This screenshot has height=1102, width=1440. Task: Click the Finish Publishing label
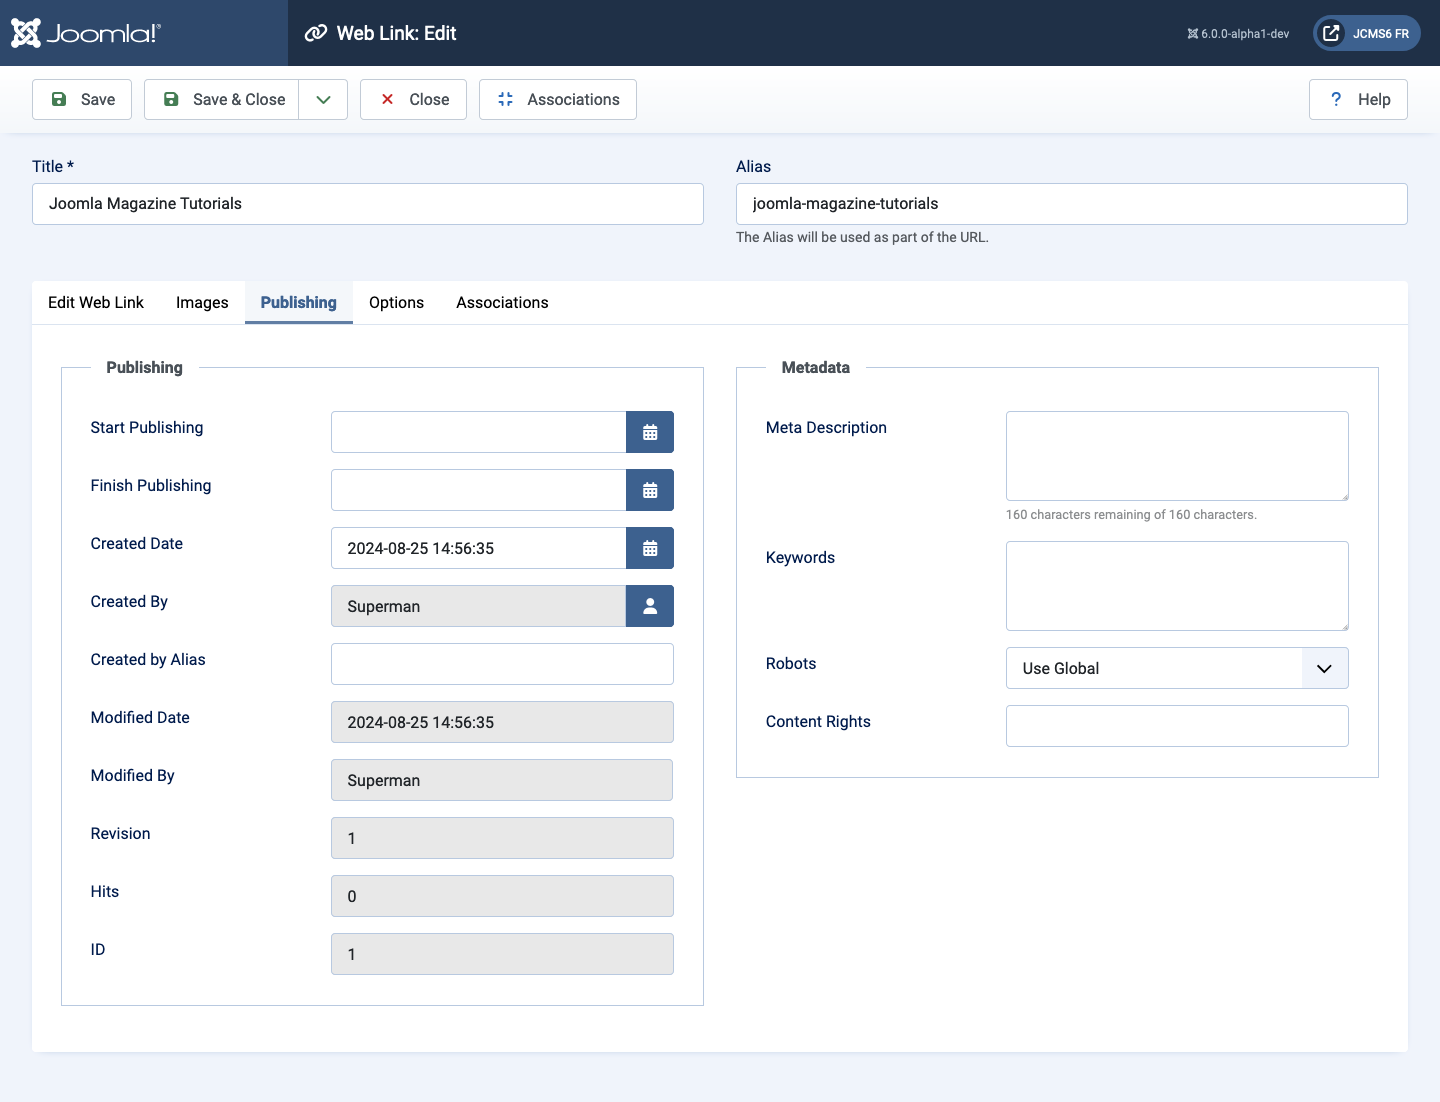151,485
